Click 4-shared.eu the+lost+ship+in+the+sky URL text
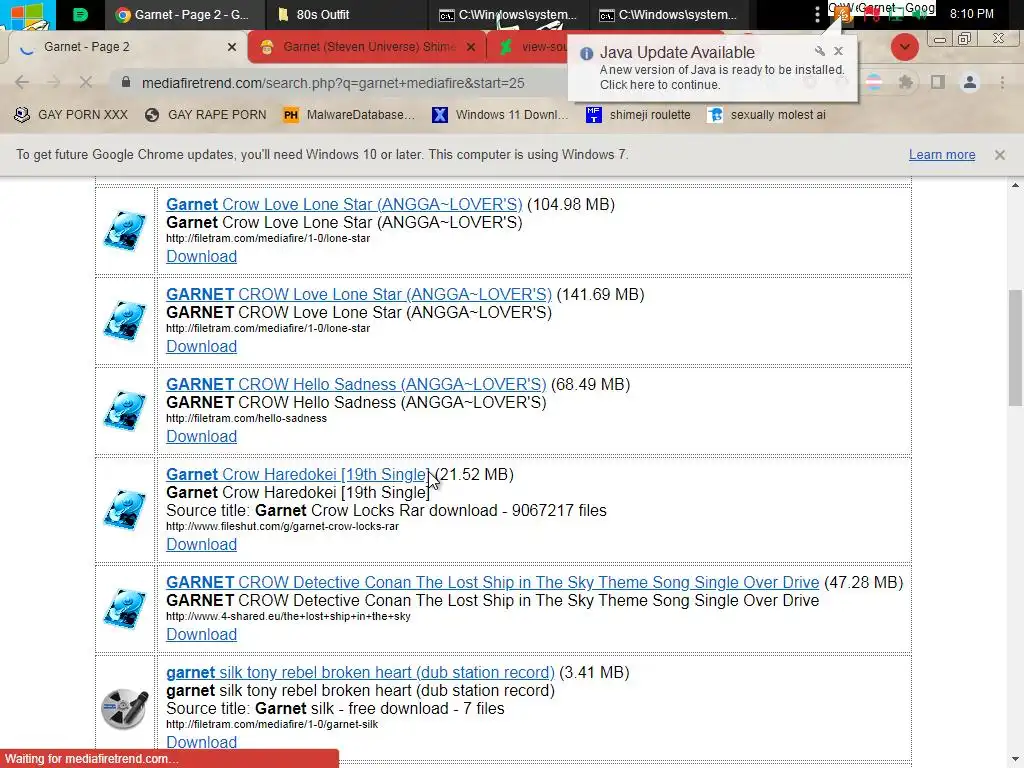The width and height of the screenshot is (1024, 768). pos(288,616)
